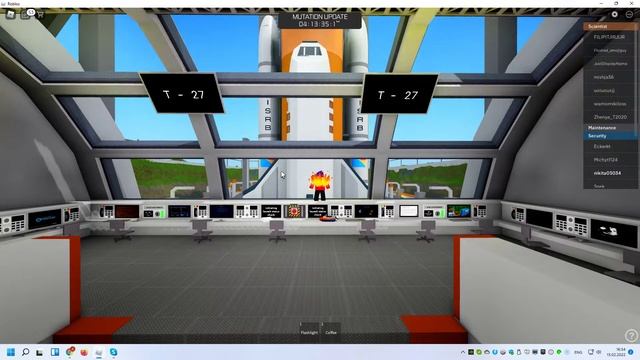Click the Maintenance team header

pos(611,128)
